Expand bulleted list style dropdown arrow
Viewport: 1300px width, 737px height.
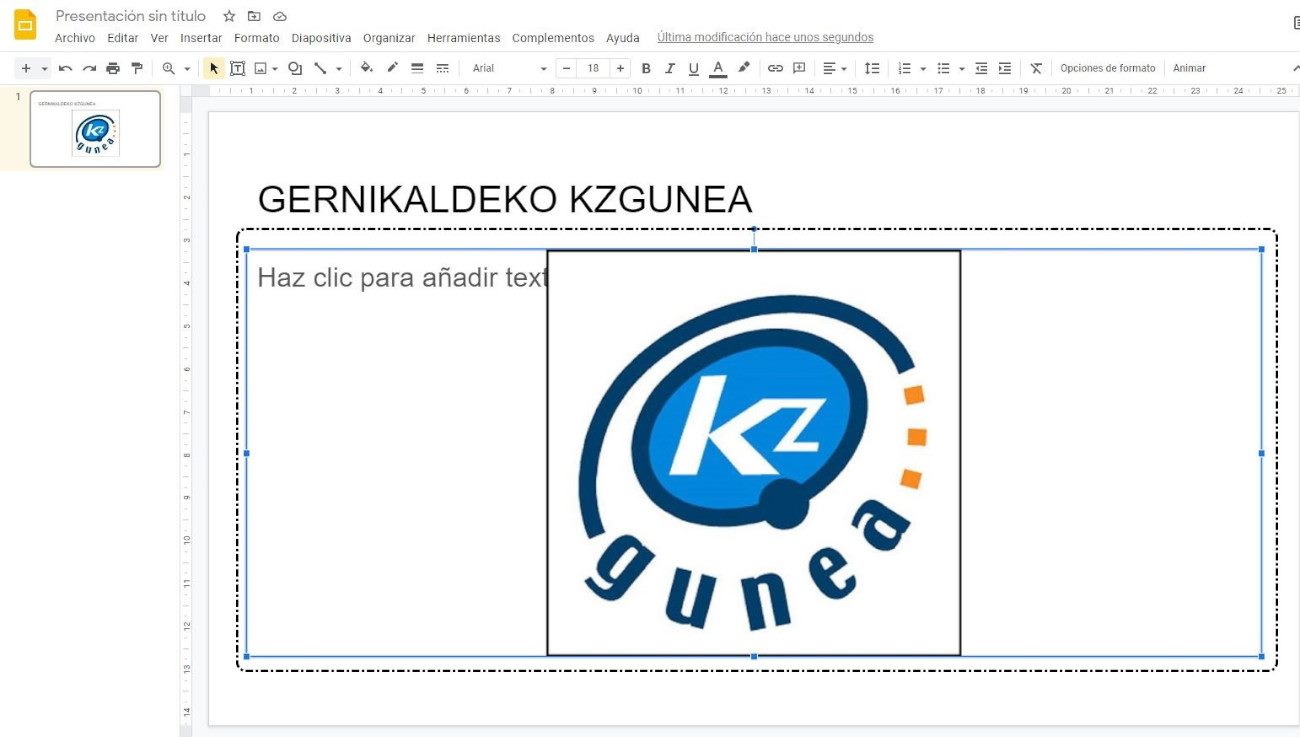click(x=961, y=69)
